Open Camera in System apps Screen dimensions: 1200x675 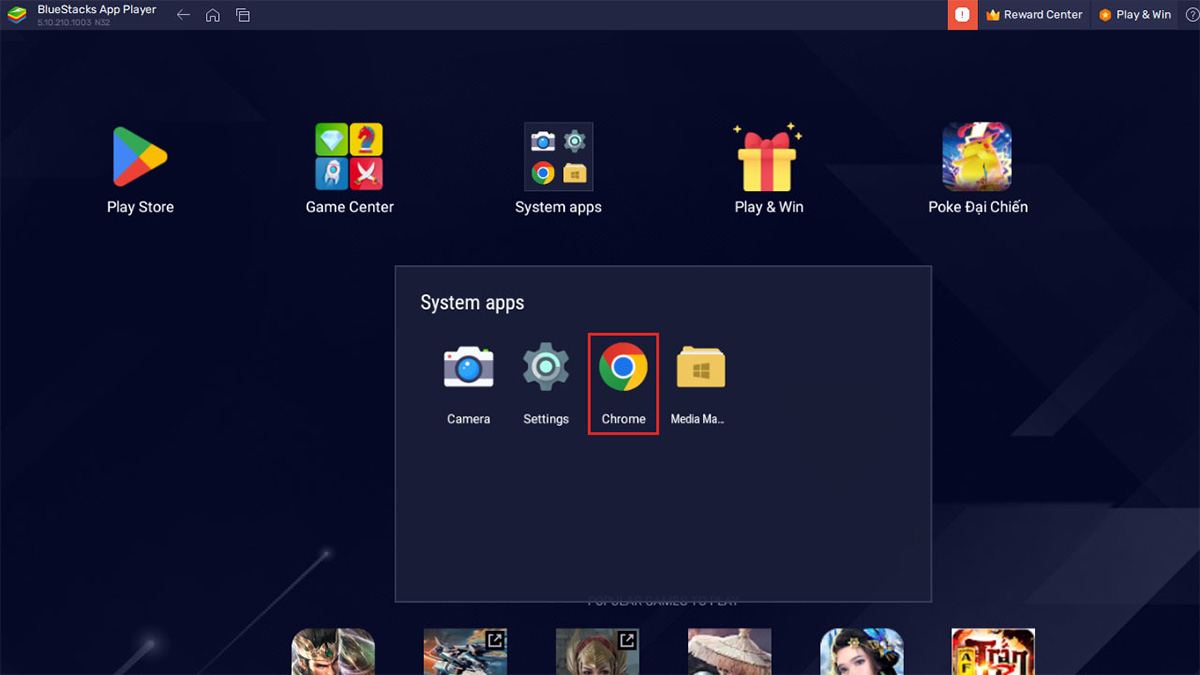coord(468,370)
